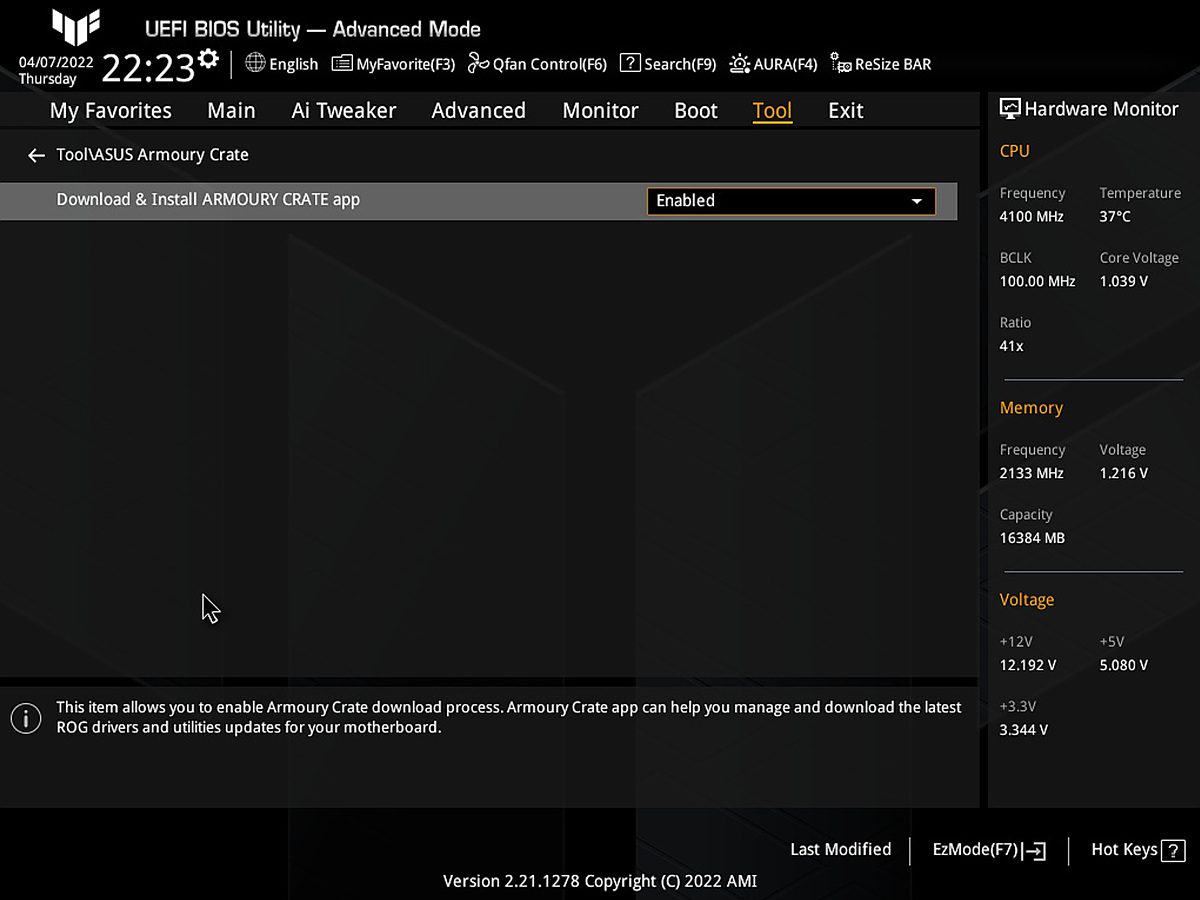The width and height of the screenshot is (1200, 900).
Task: Click the Hot Keys question mark icon
Action: click(x=1174, y=851)
